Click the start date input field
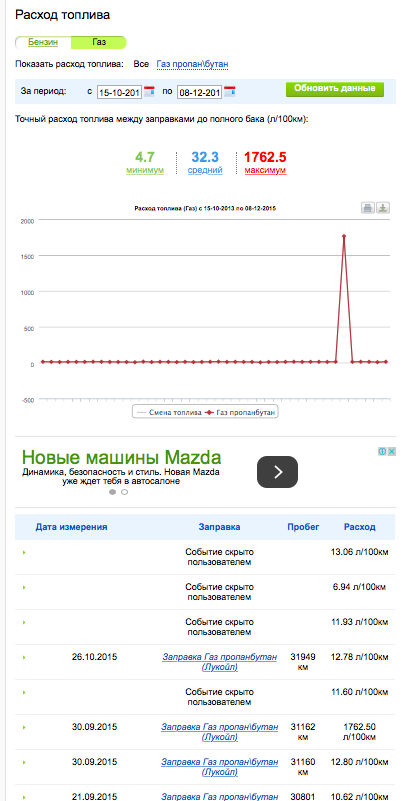The height and width of the screenshot is (801, 407). tap(119, 92)
